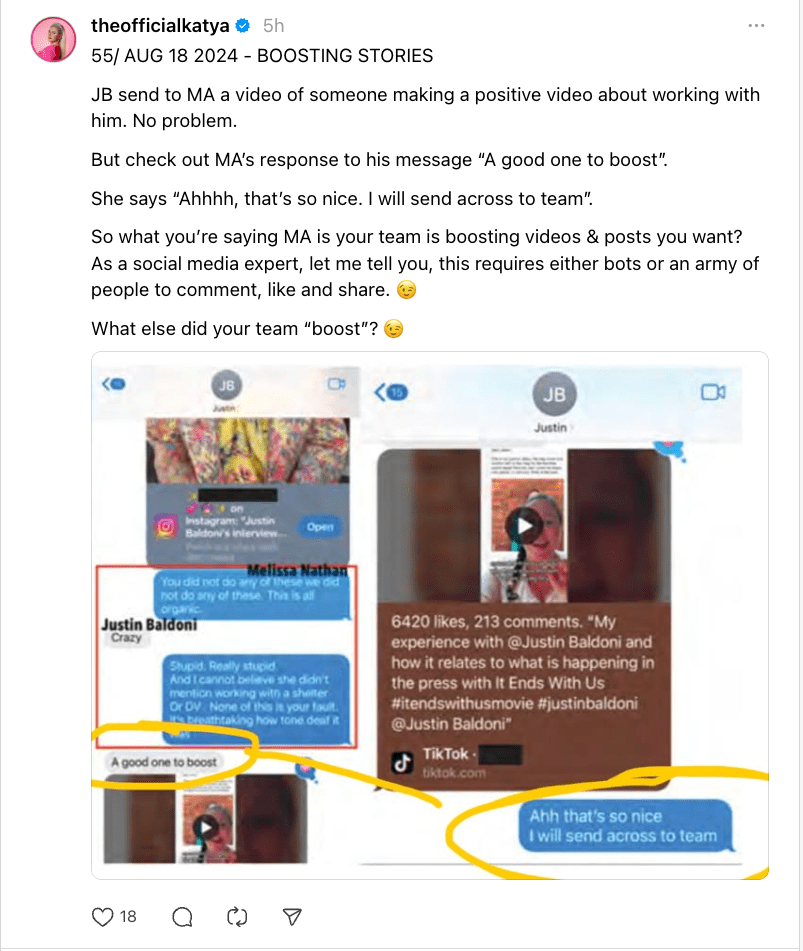Like the post with the heart icon
Image resolution: width=803 pixels, height=951 pixels.
click(102, 916)
